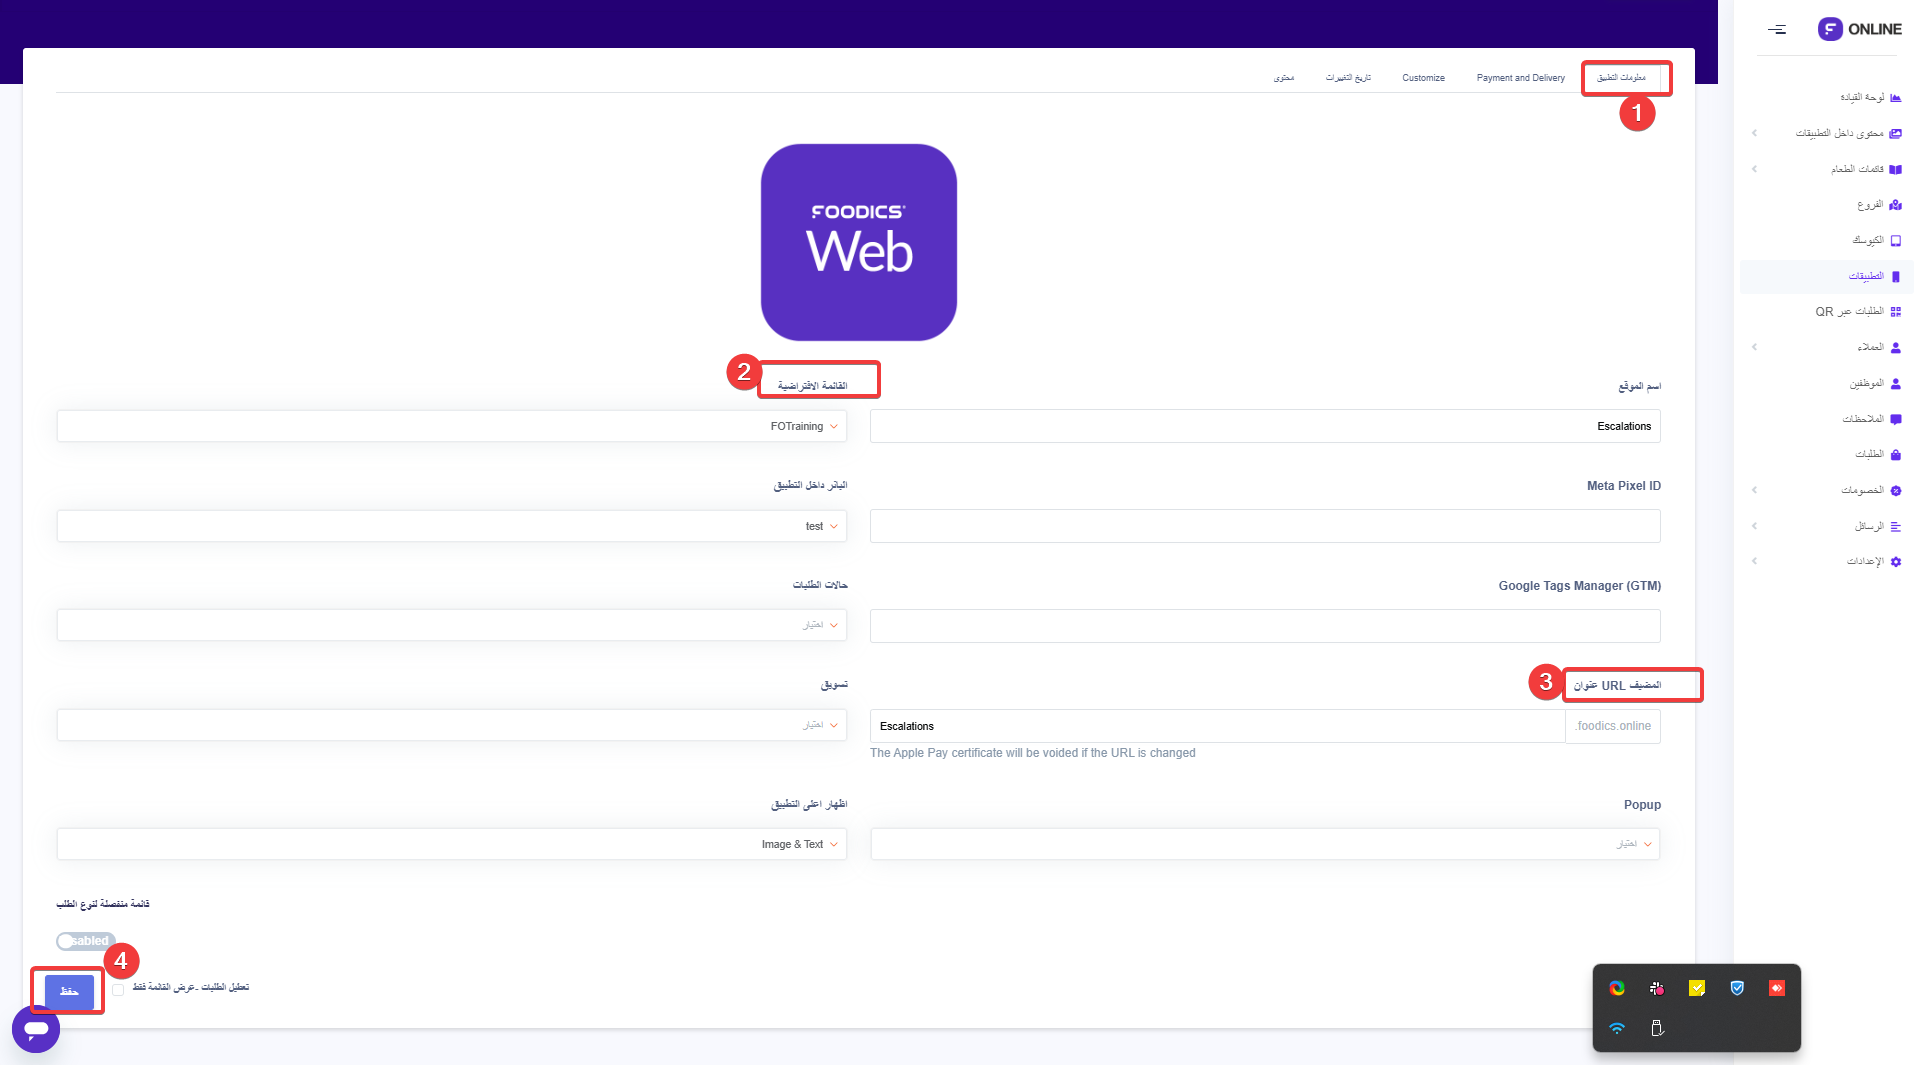Open الملاحظات feedback sidebar item
The width and height of the screenshot is (1920, 1065).
1872,419
